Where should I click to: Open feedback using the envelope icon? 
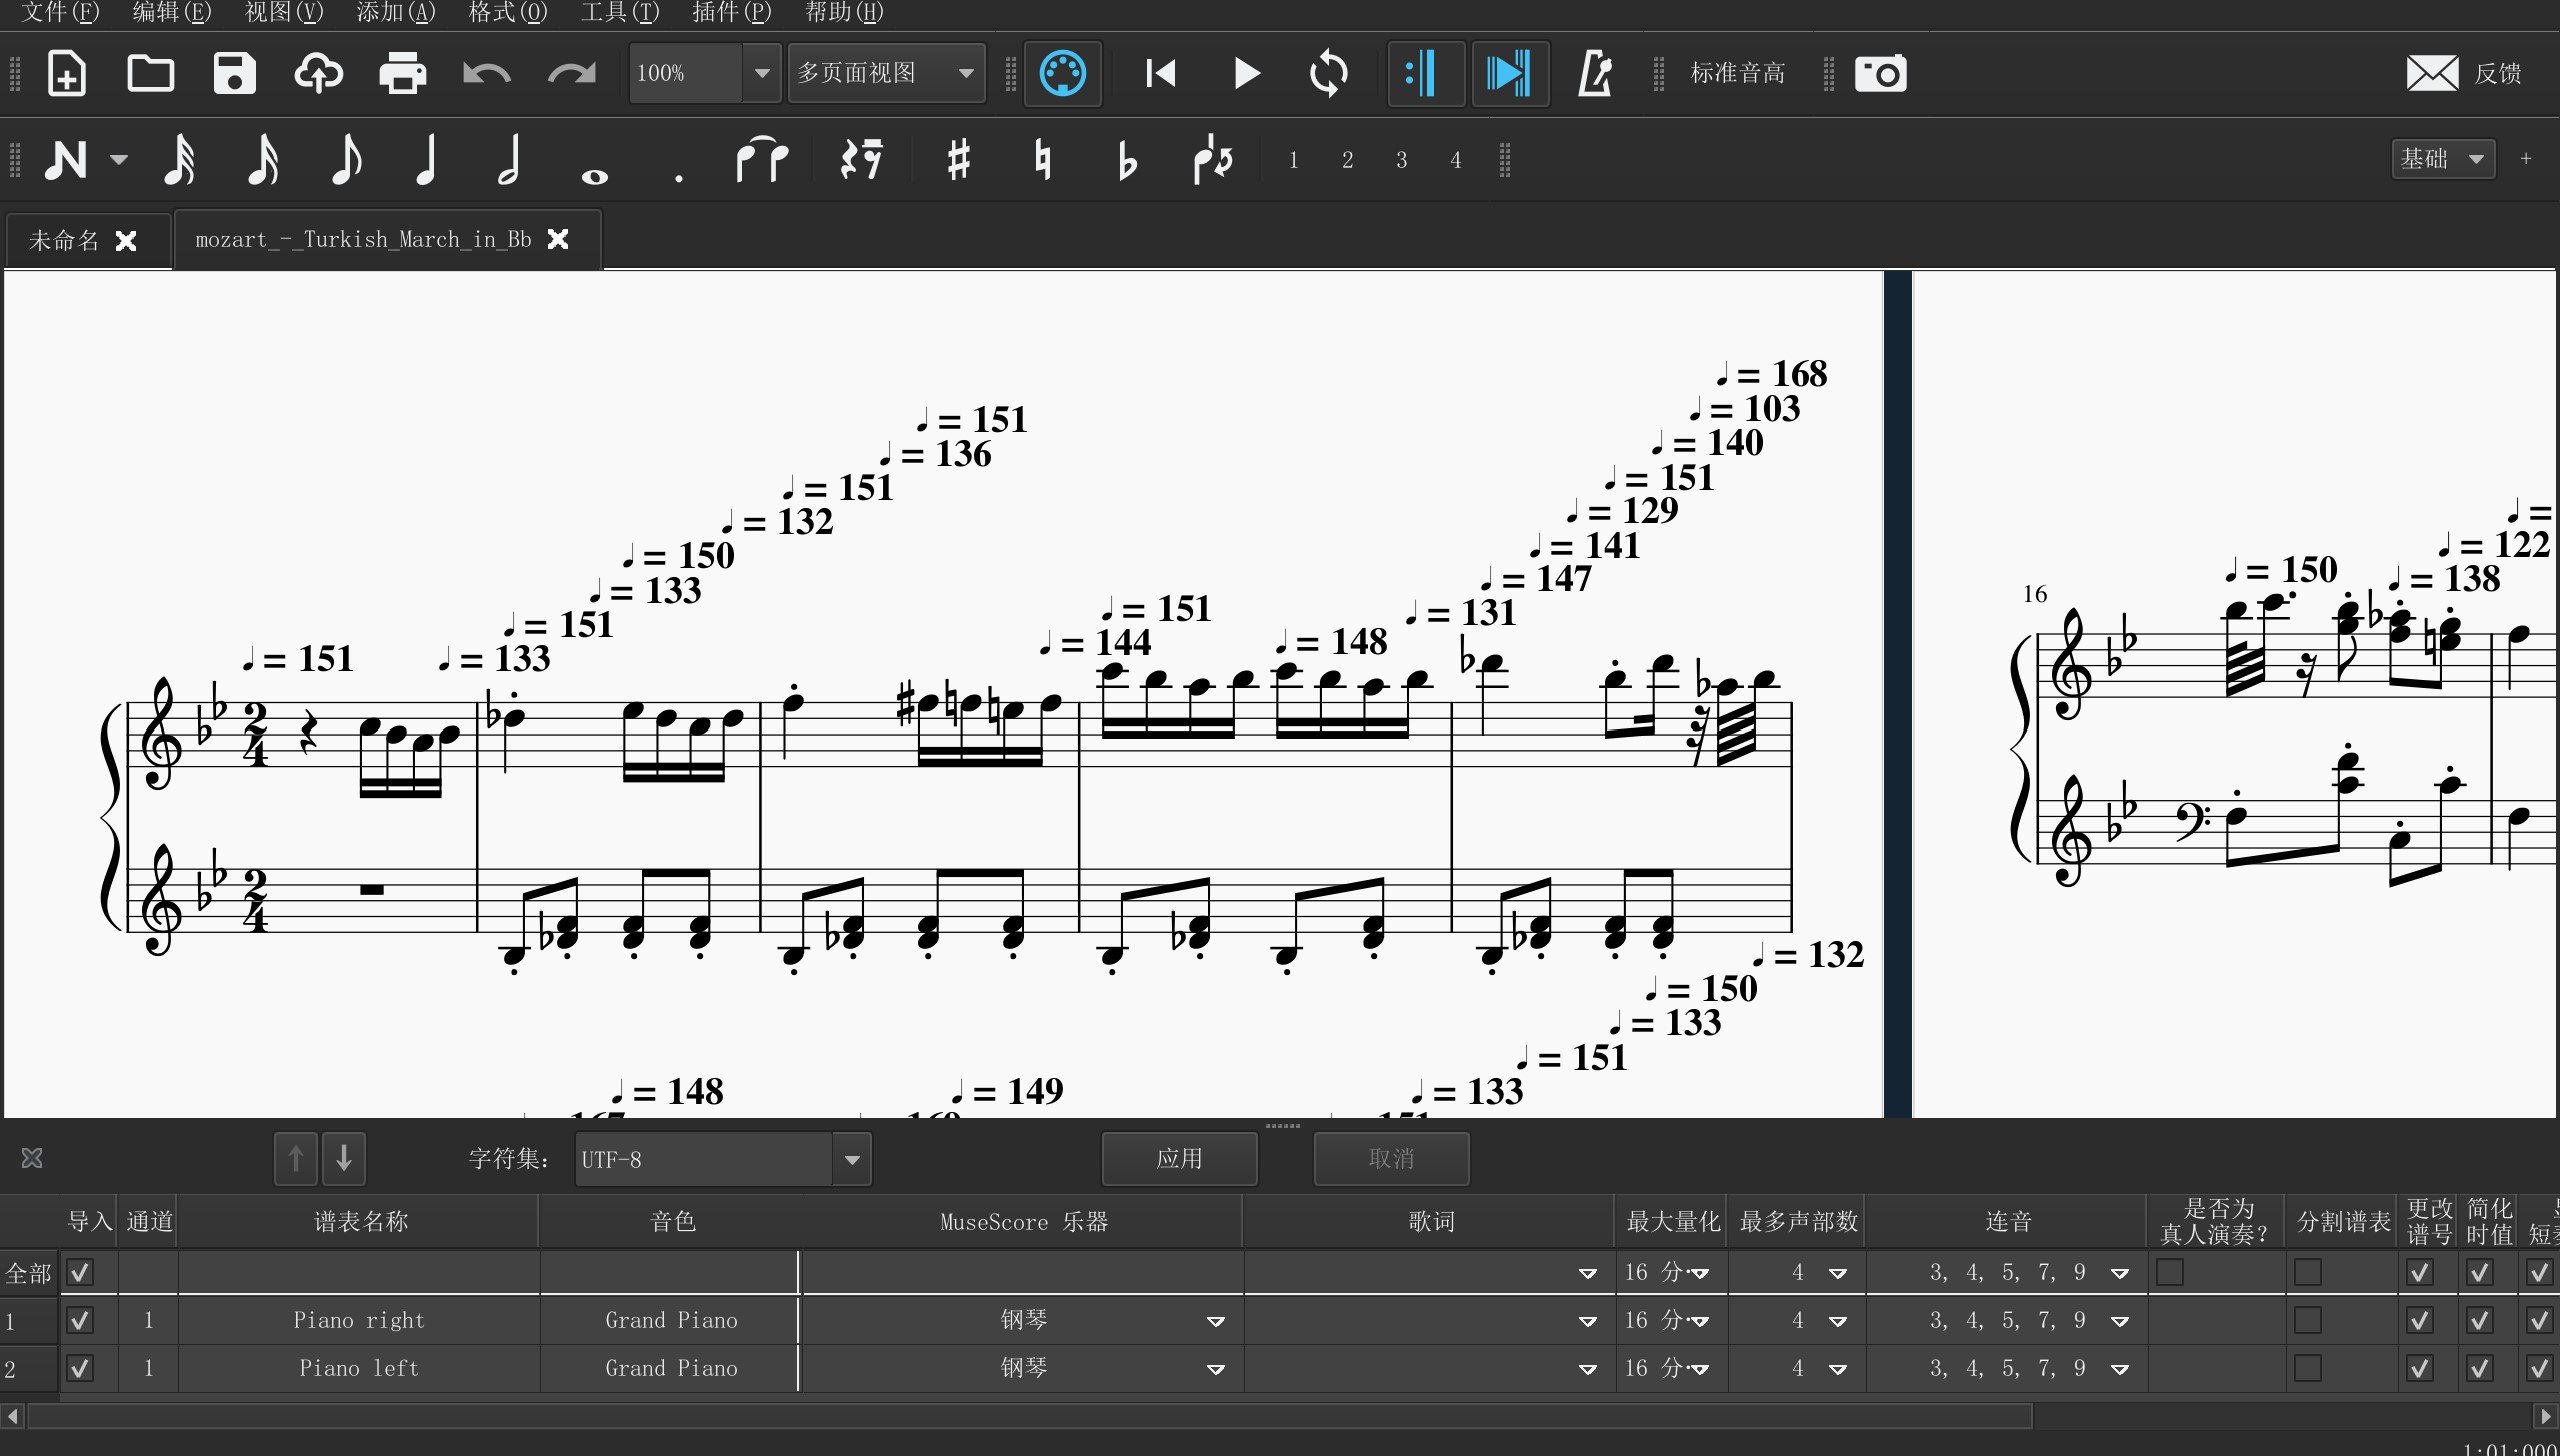point(2432,74)
